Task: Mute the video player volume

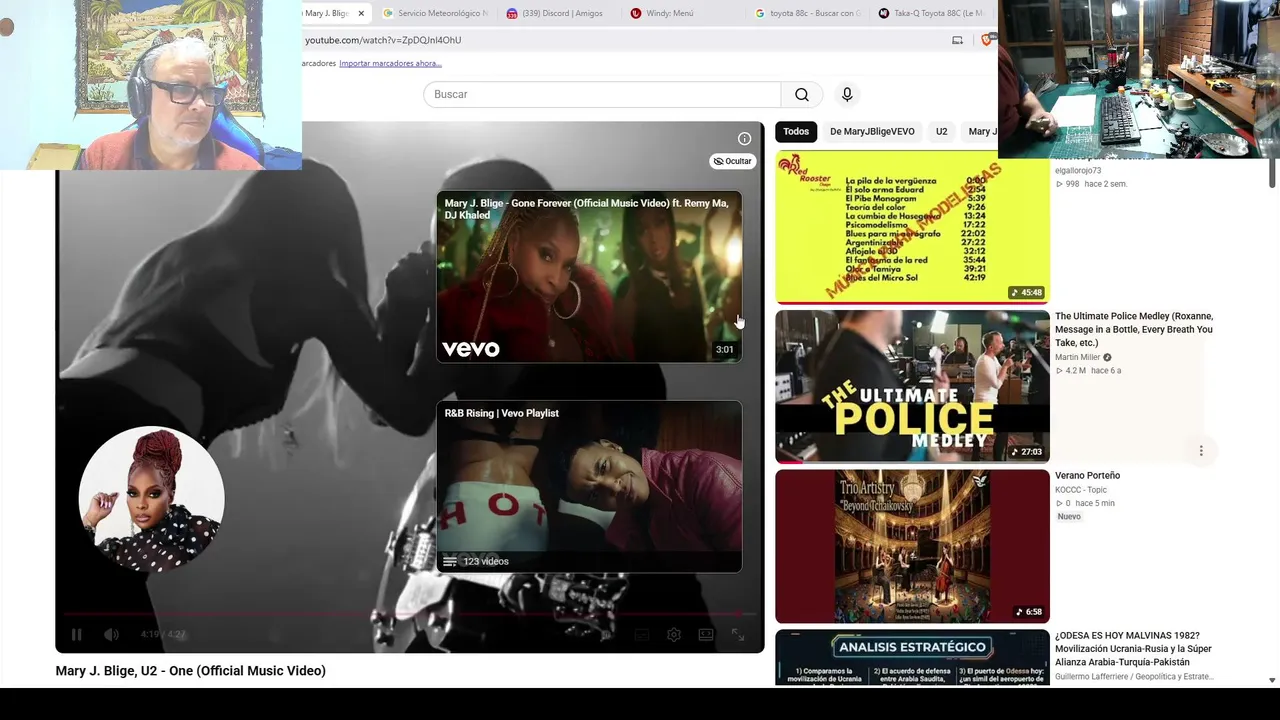Action: pos(111,634)
